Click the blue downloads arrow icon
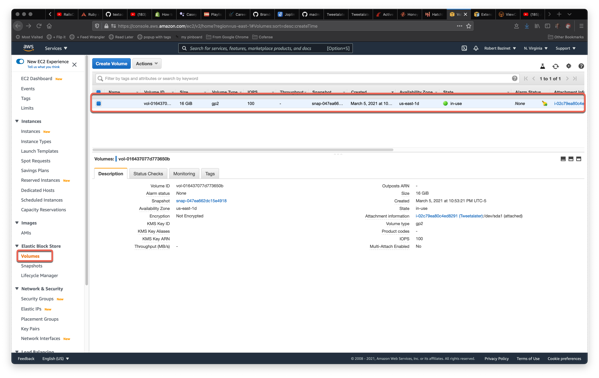Viewport: 599px width, 378px height. tap(527, 26)
